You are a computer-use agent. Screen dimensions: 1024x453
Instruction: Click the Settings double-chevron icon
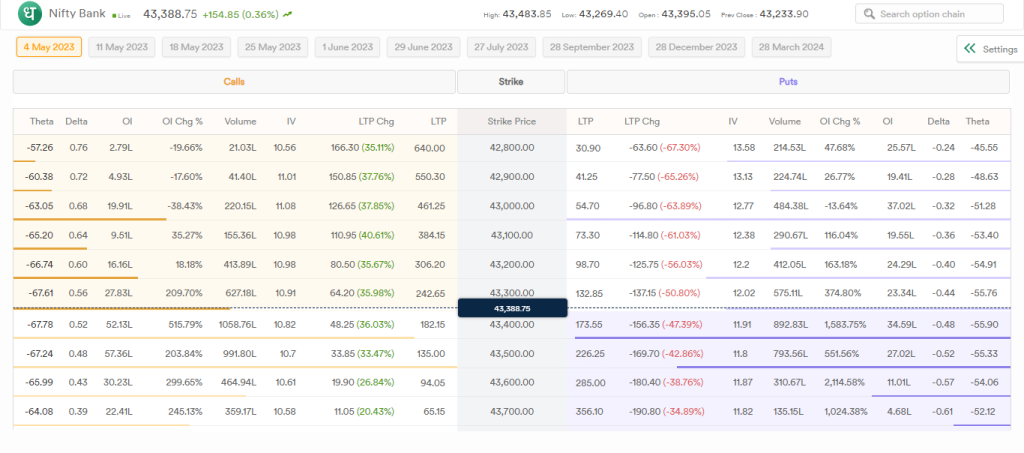pos(970,49)
